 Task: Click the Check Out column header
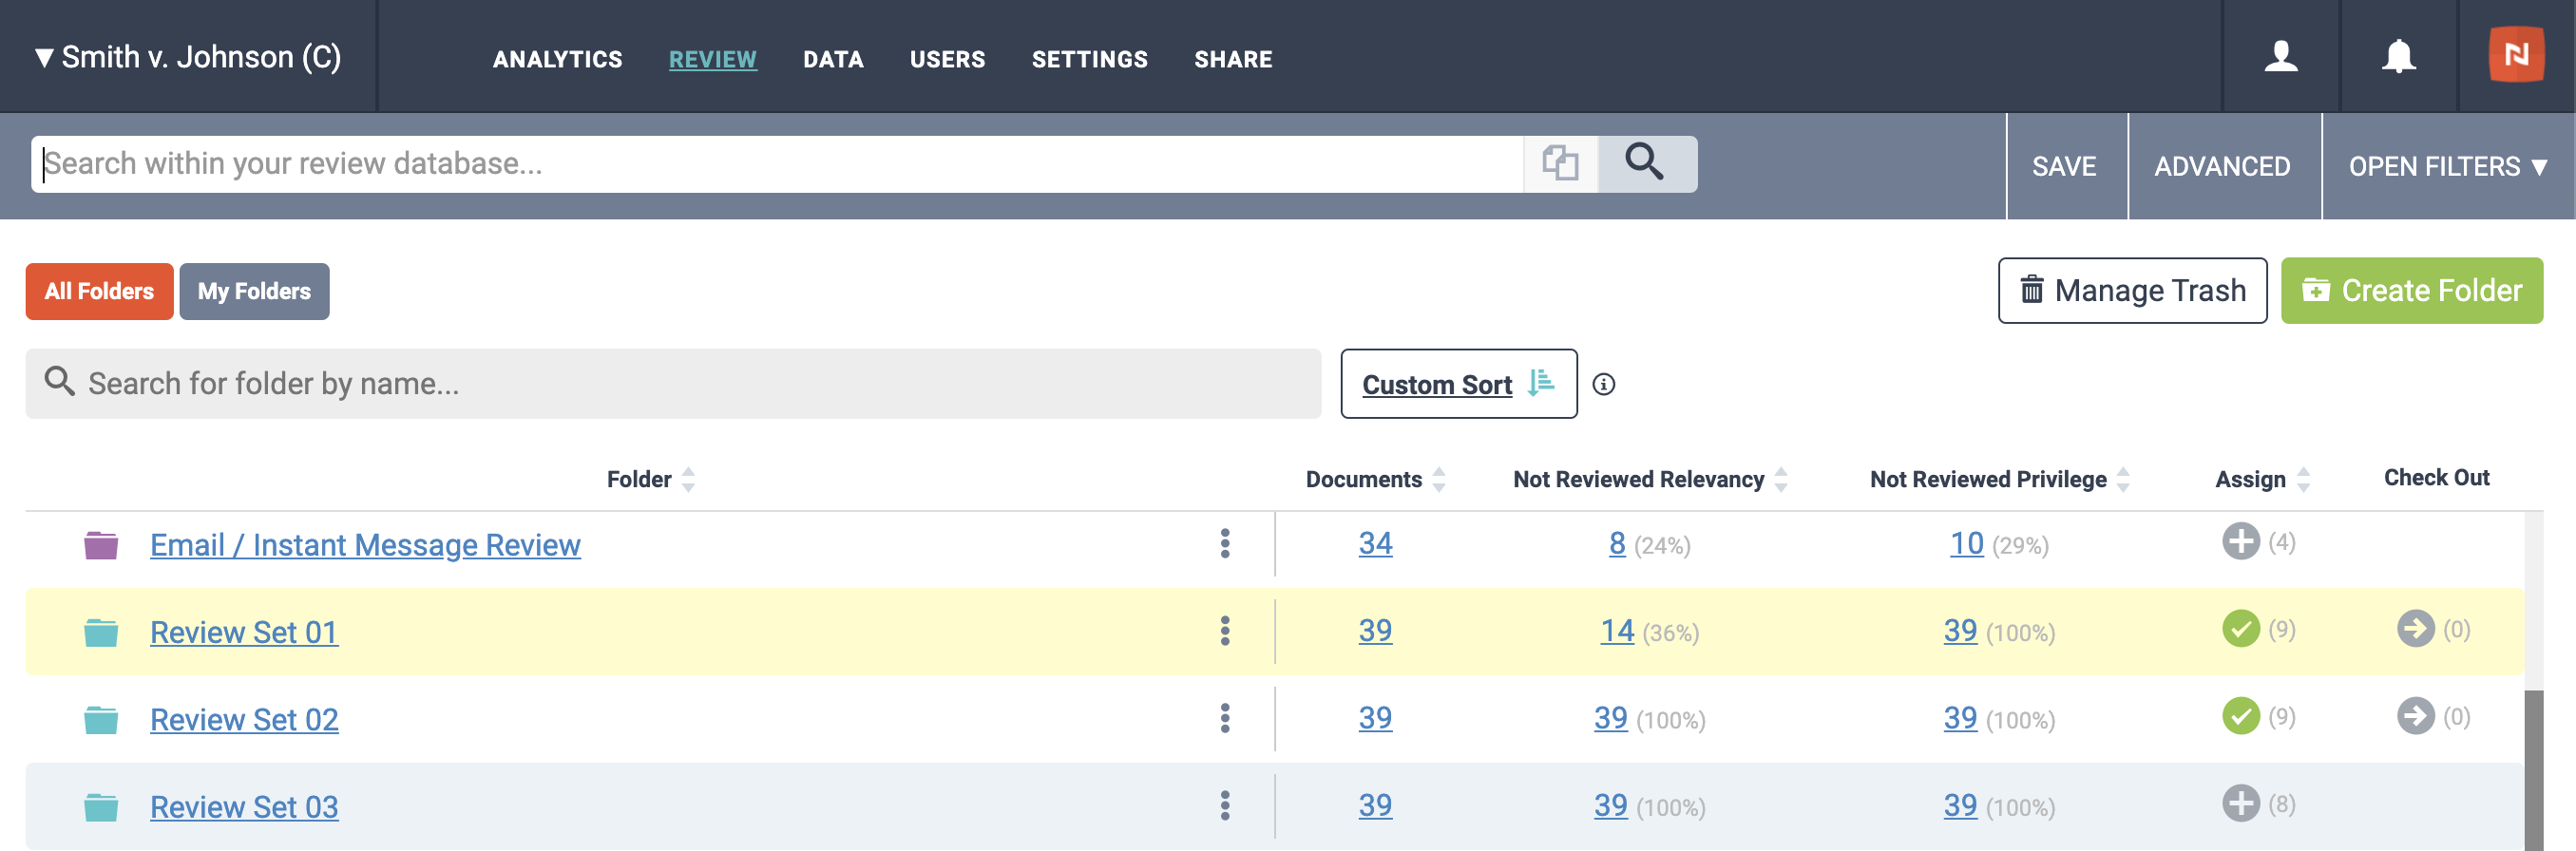[2436, 478]
